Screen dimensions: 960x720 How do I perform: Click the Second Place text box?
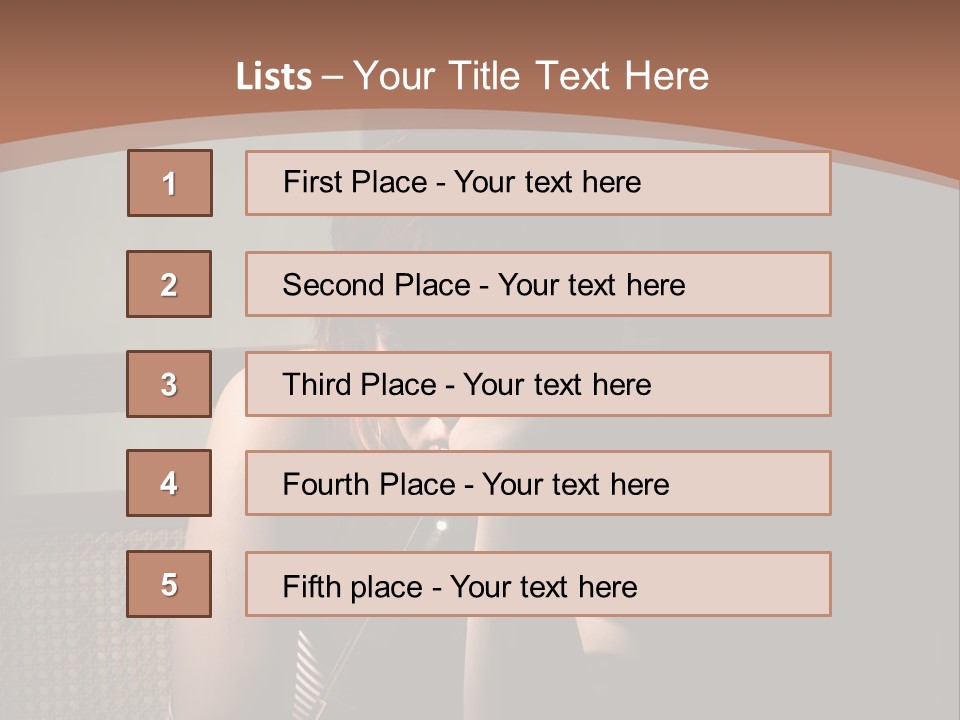538,284
